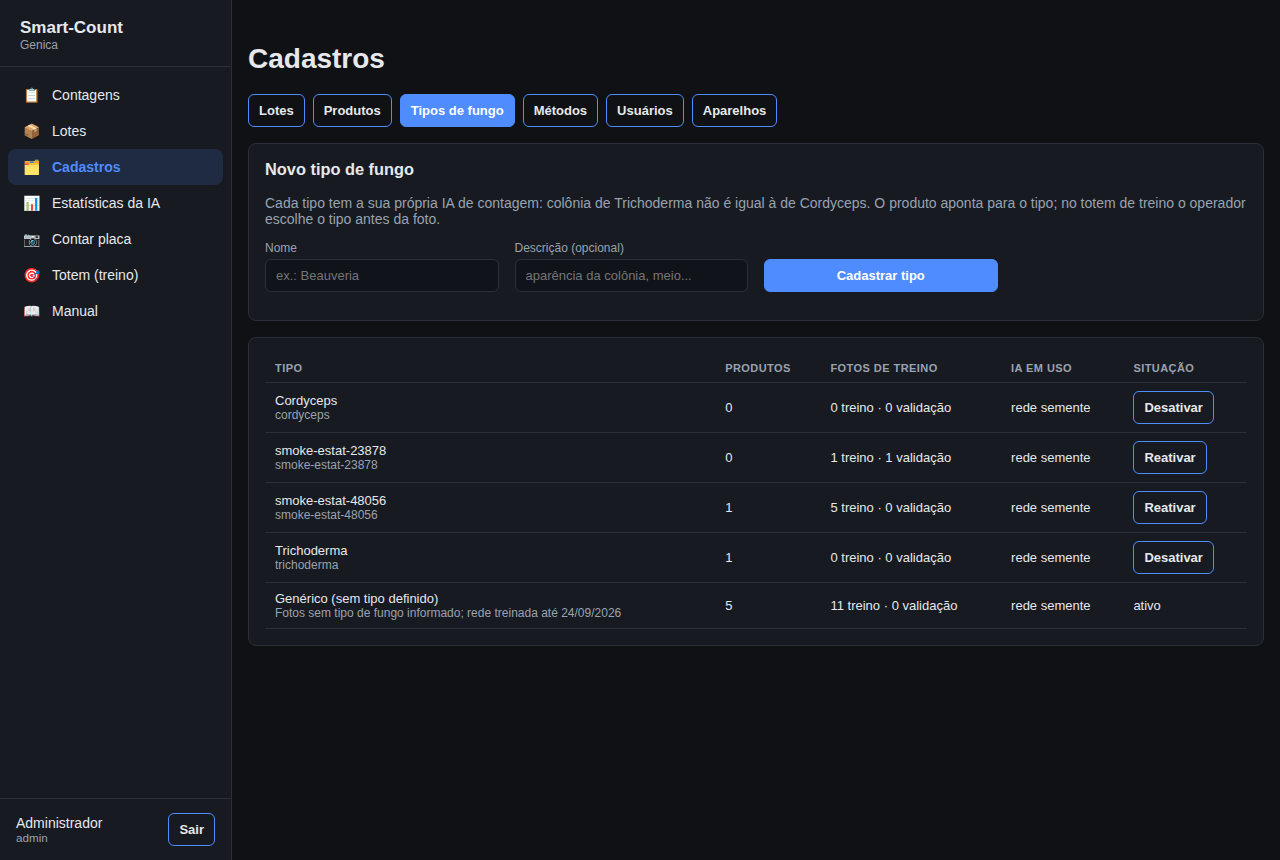Open the Estatísticas da IA chart icon
This screenshot has height=860, width=1280.
(x=32, y=203)
